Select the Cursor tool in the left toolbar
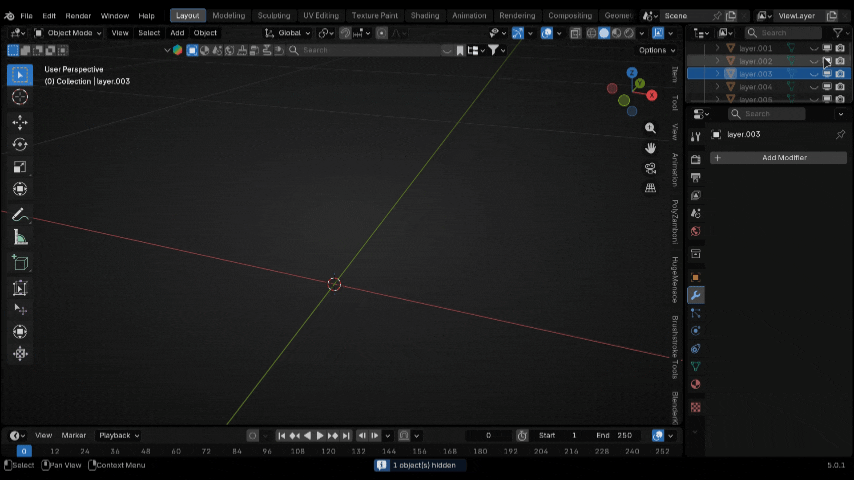 click(x=20, y=97)
